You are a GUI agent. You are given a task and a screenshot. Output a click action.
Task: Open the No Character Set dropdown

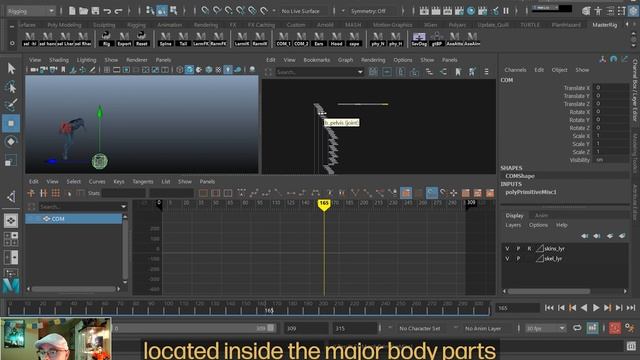[x=419, y=328]
